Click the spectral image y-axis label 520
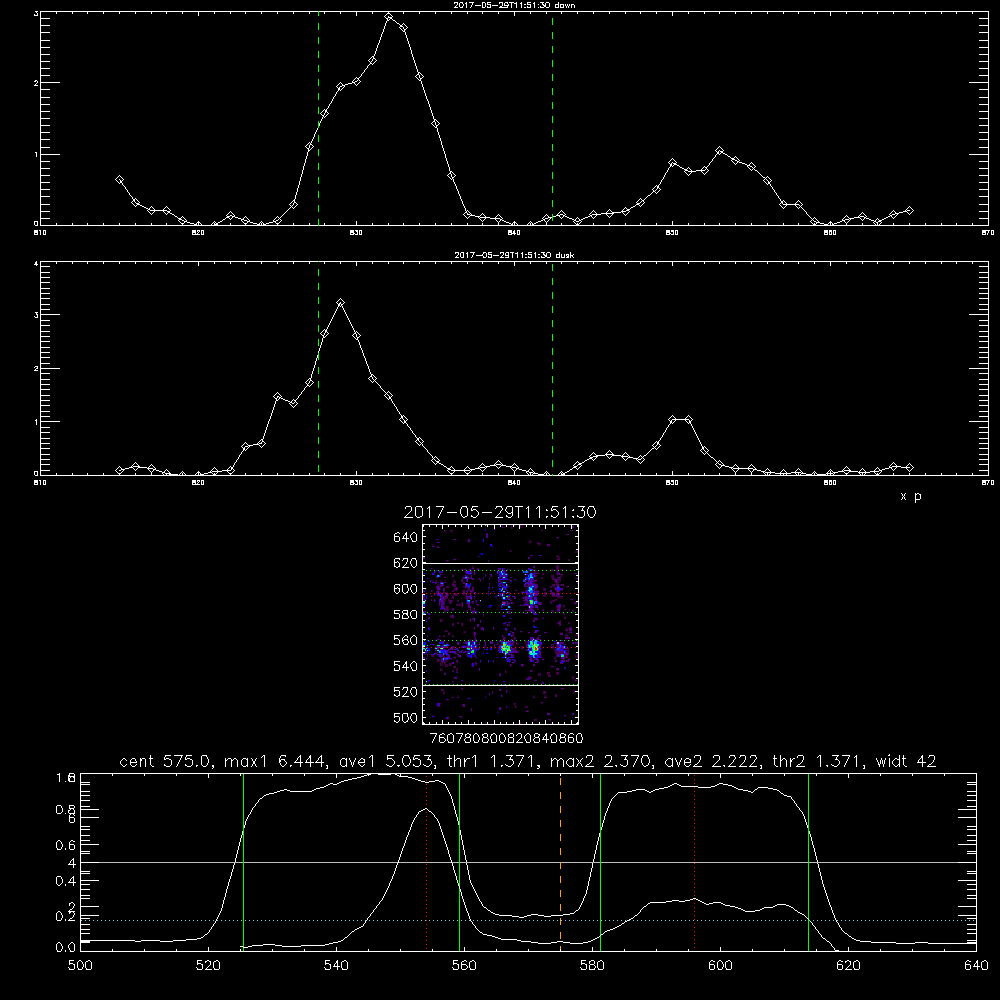This screenshot has width=1000, height=1000. coord(406,692)
